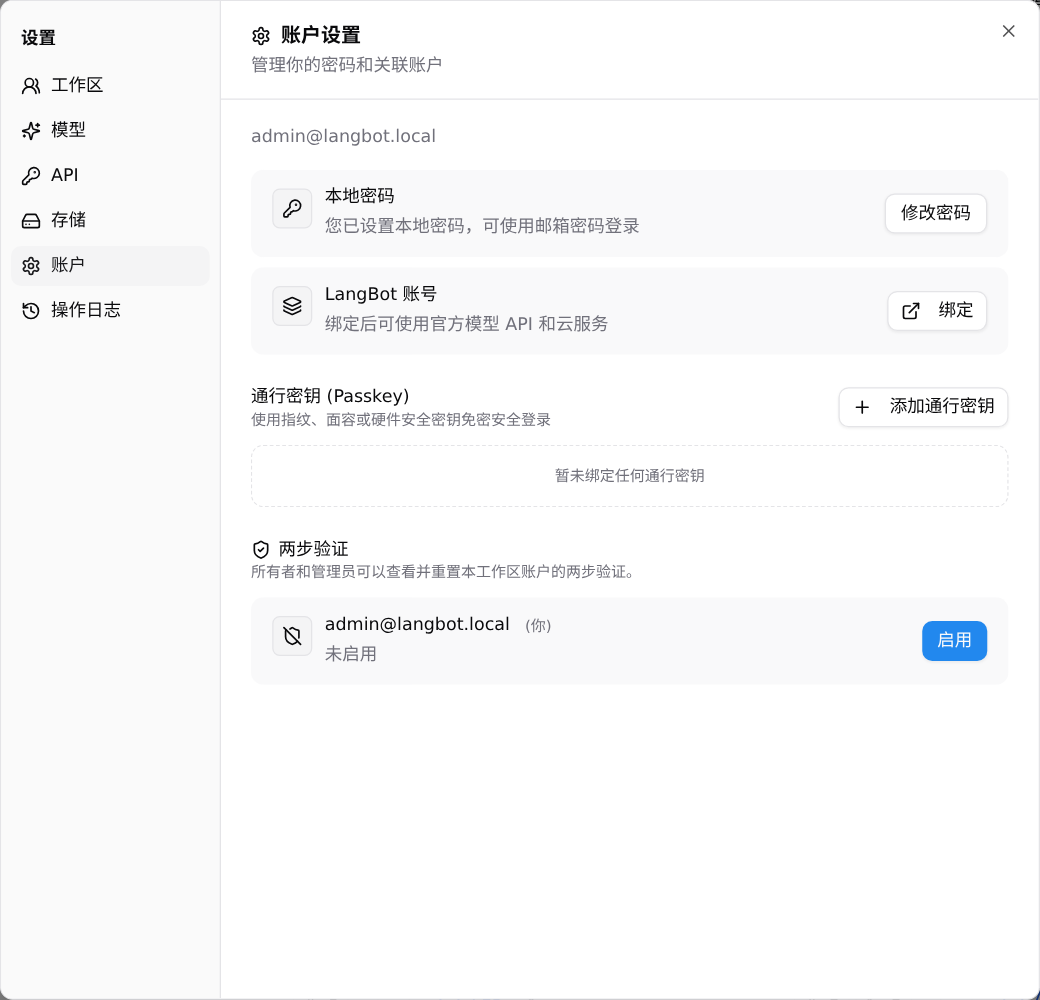Click 绑定后可使用官方模型 API 和云服务 description
The width and height of the screenshot is (1040, 1000).
coord(466,324)
